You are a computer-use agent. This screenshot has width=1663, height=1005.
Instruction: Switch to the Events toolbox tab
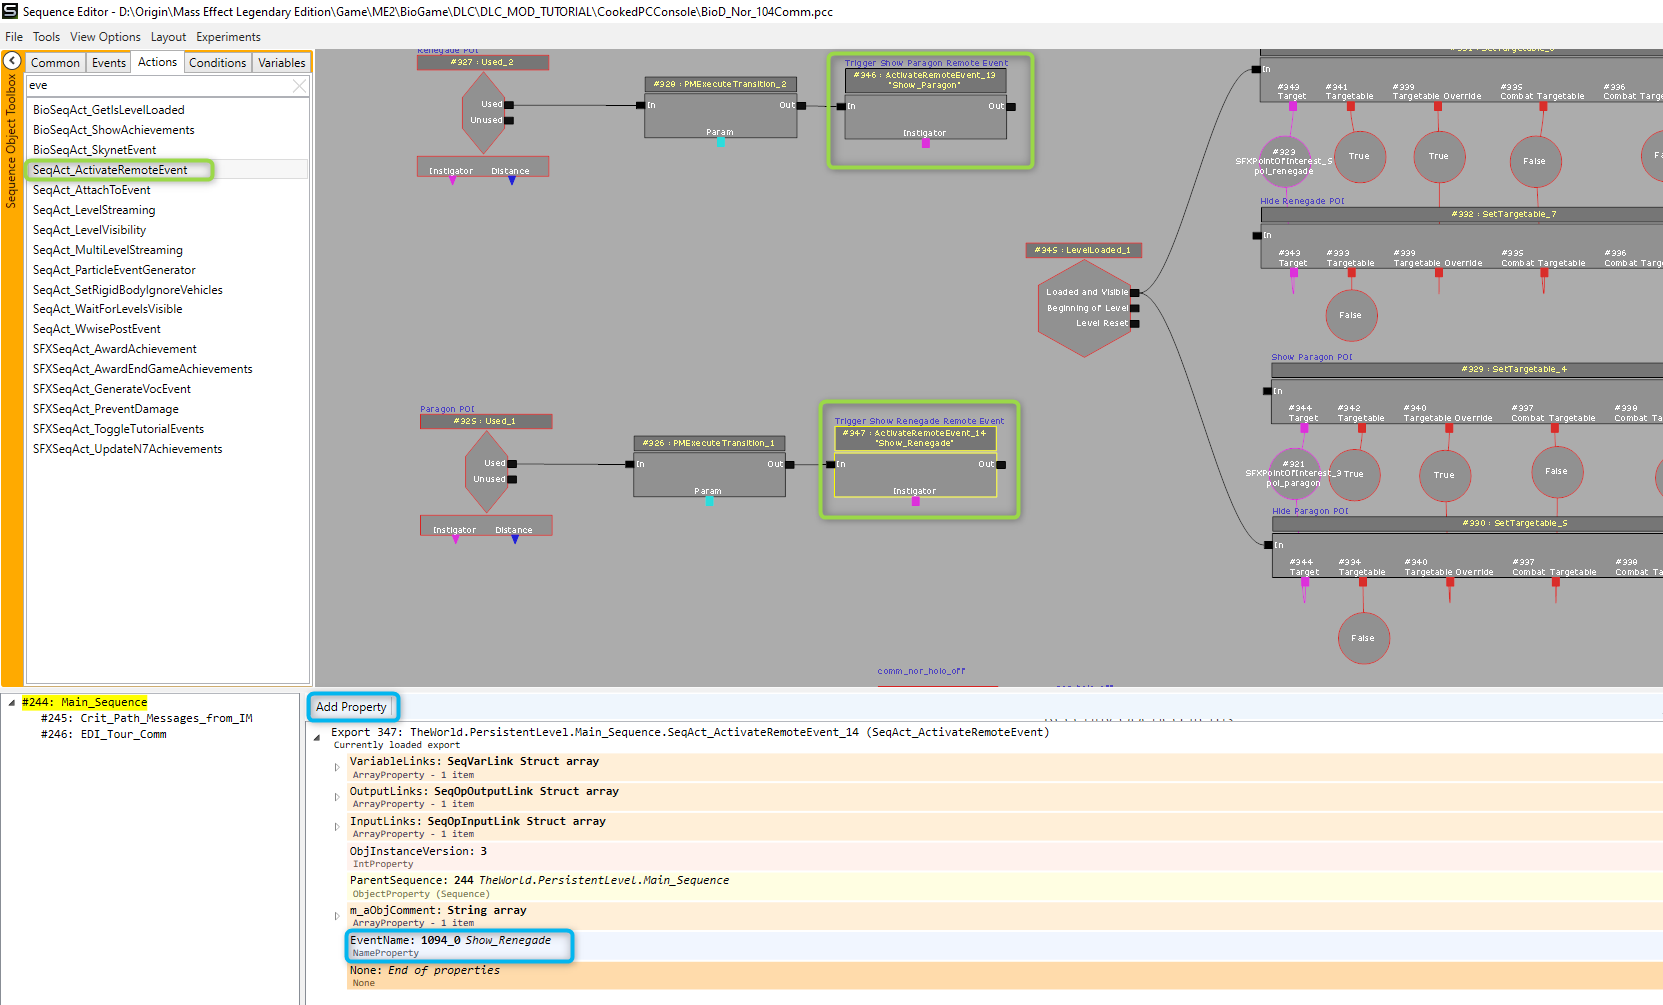tap(109, 62)
